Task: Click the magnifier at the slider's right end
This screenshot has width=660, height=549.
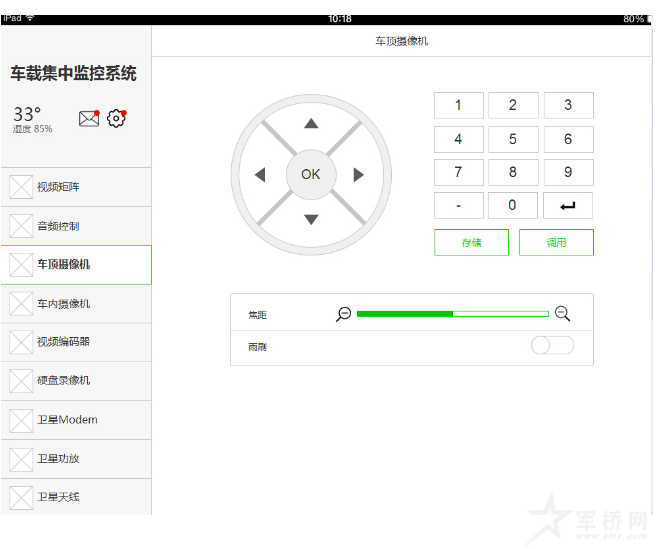Action: [562, 314]
